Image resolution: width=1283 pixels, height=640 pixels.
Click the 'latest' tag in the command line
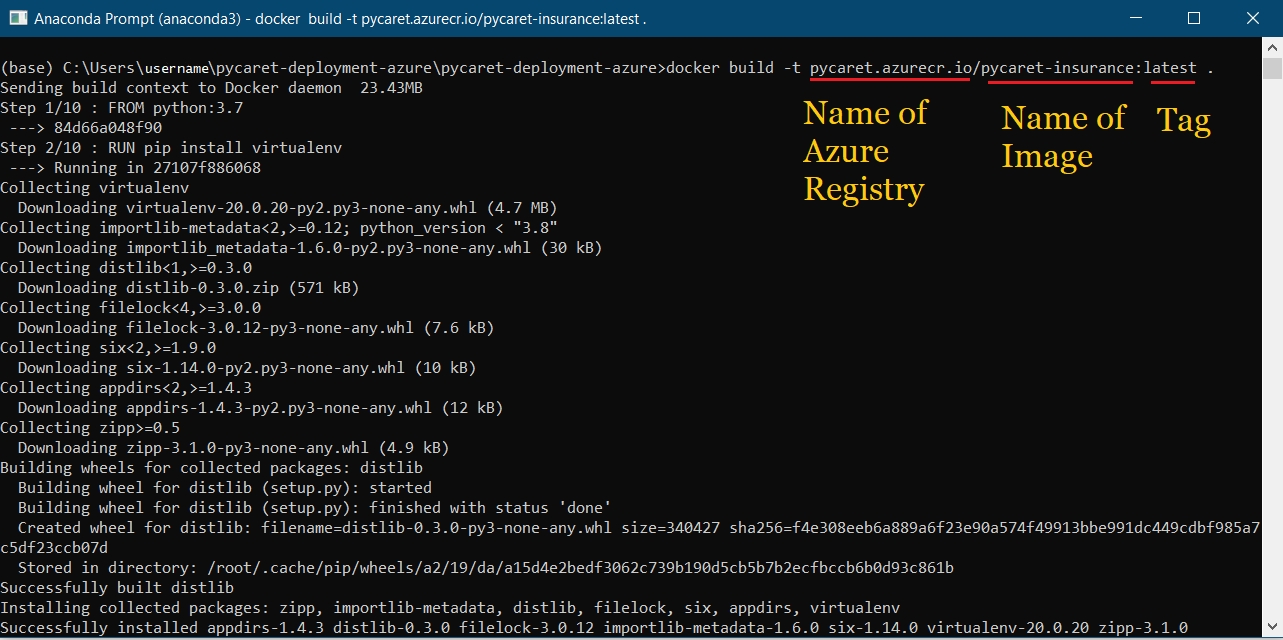coord(1170,68)
